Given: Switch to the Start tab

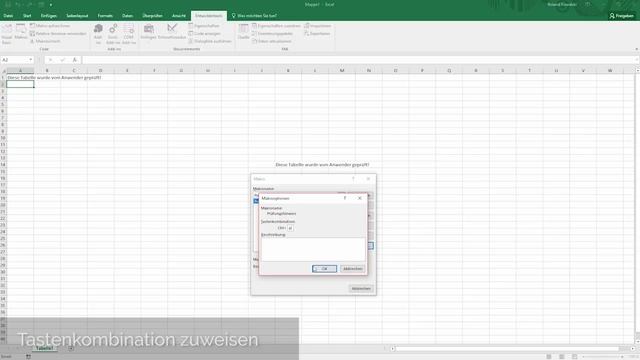Looking at the screenshot, I should [27, 16].
